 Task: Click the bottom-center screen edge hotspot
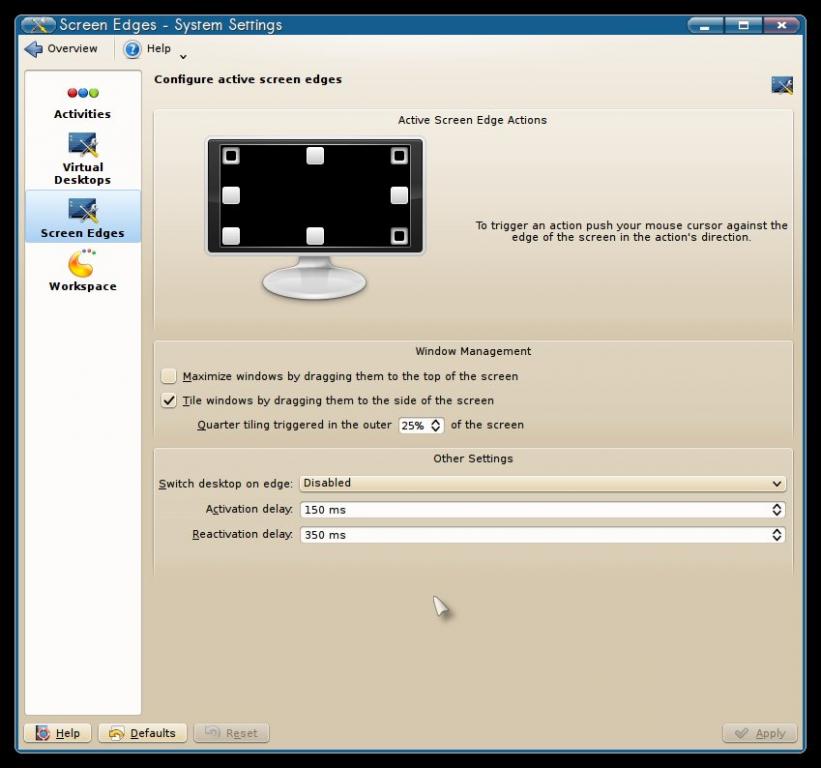[x=315, y=236]
